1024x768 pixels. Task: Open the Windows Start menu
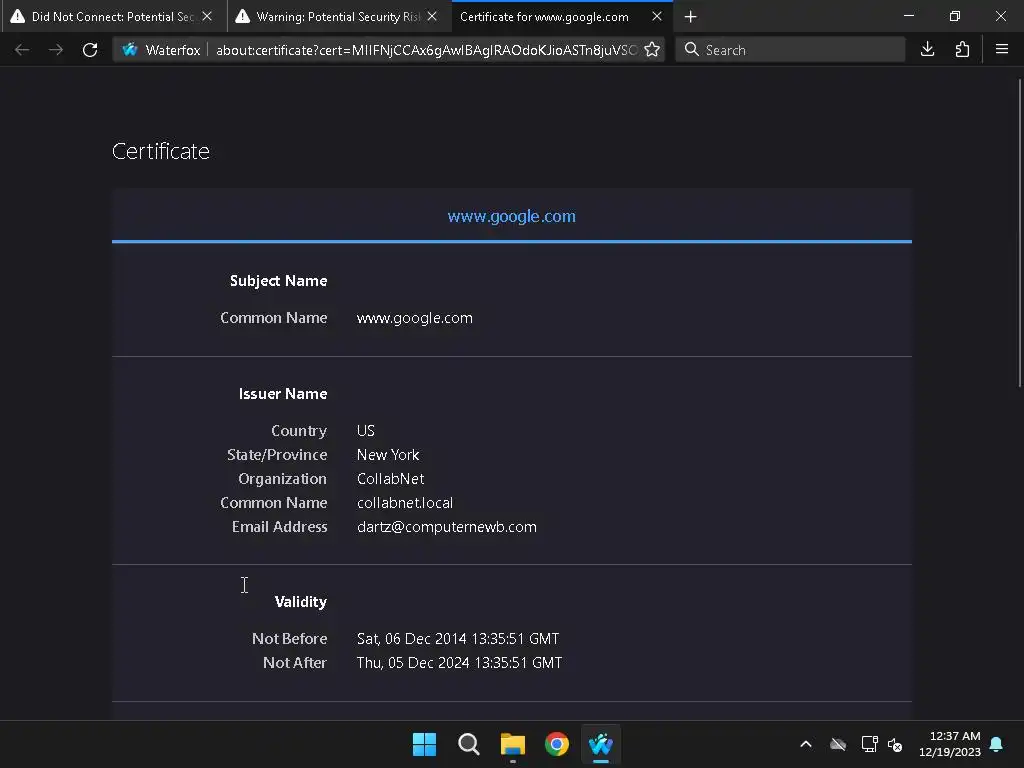[x=424, y=744]
